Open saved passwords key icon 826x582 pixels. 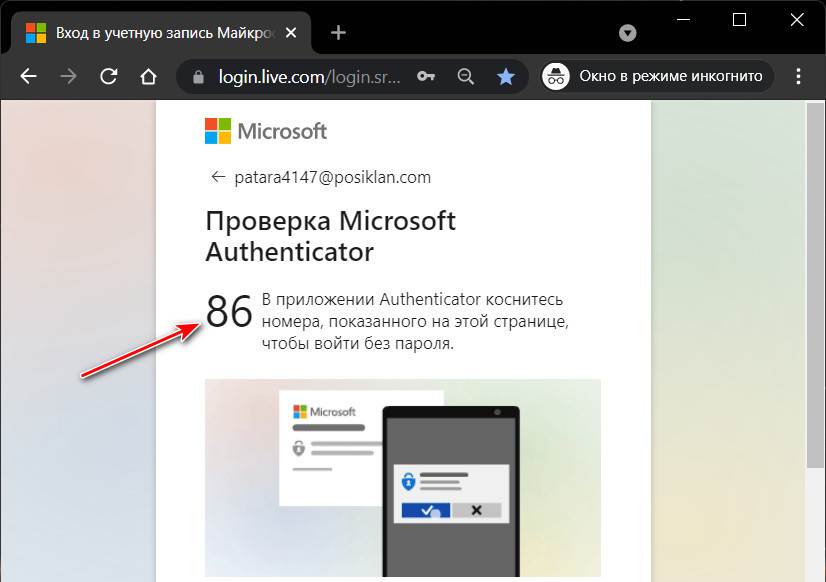(x=425, y=77)
